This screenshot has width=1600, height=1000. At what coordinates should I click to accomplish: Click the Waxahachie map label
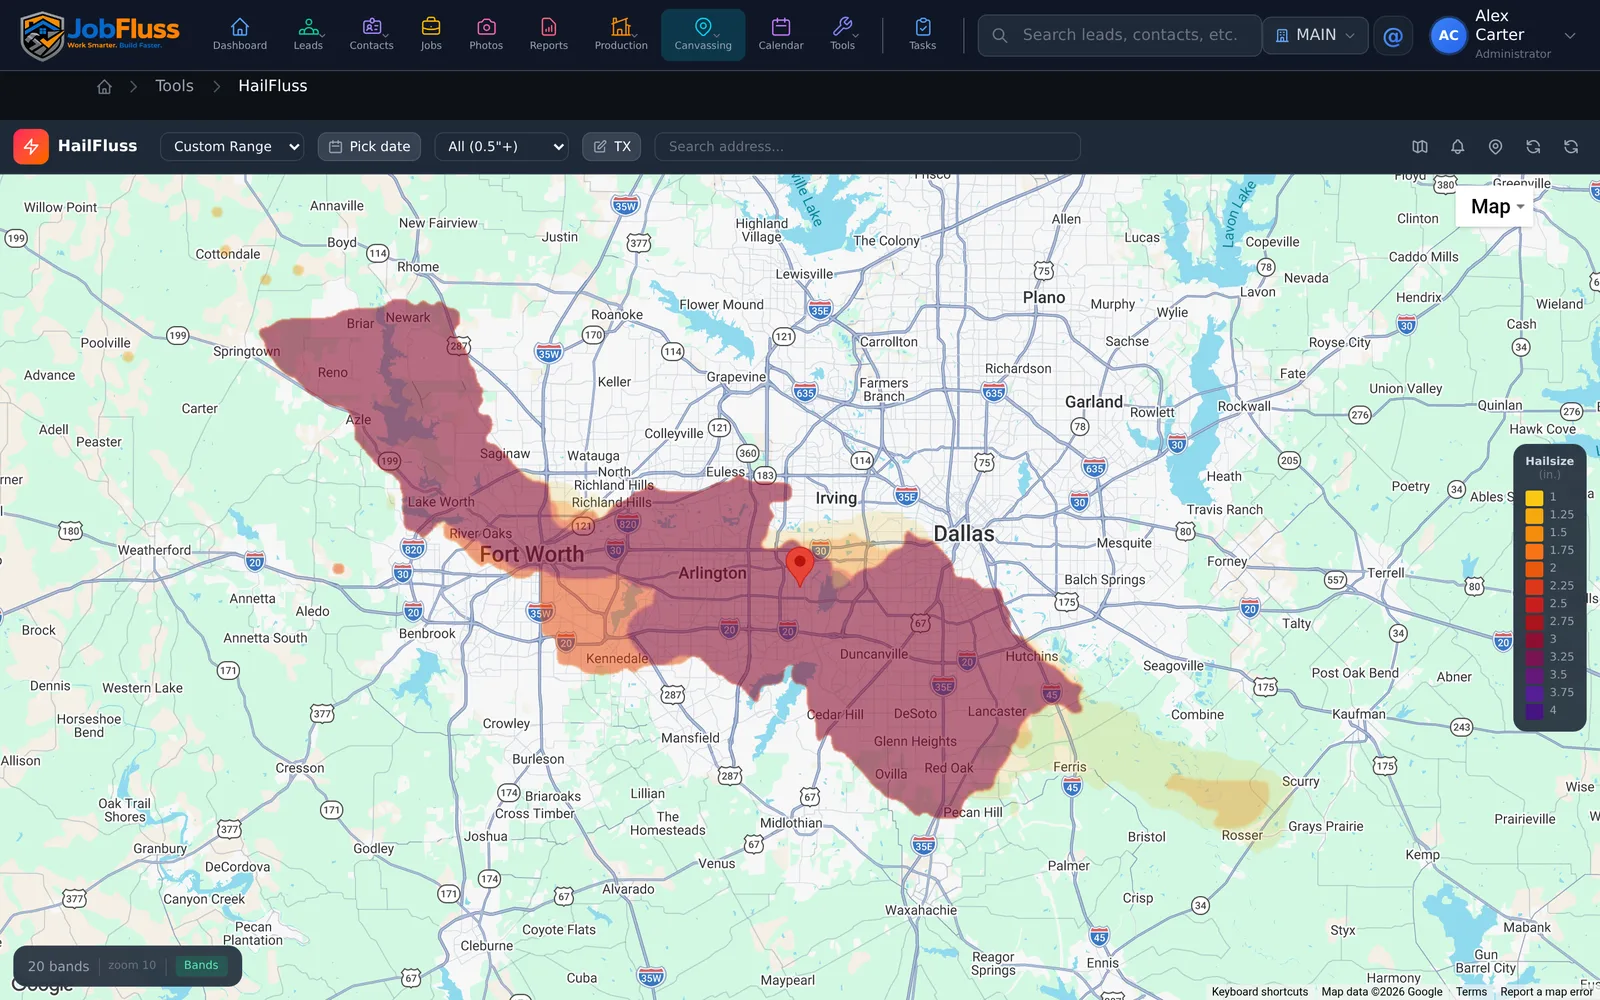(x=921, y=910)
